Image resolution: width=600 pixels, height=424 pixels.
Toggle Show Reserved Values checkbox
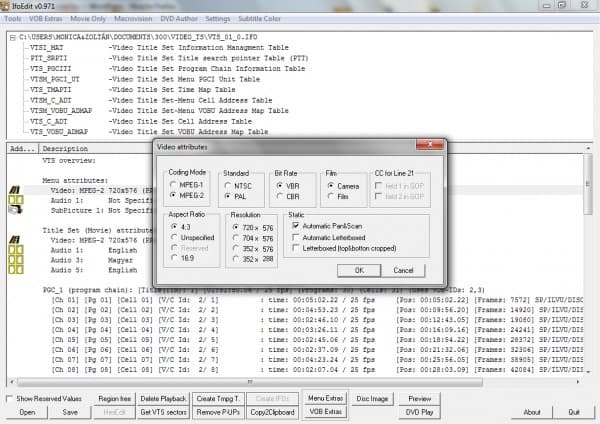[10, 399]
